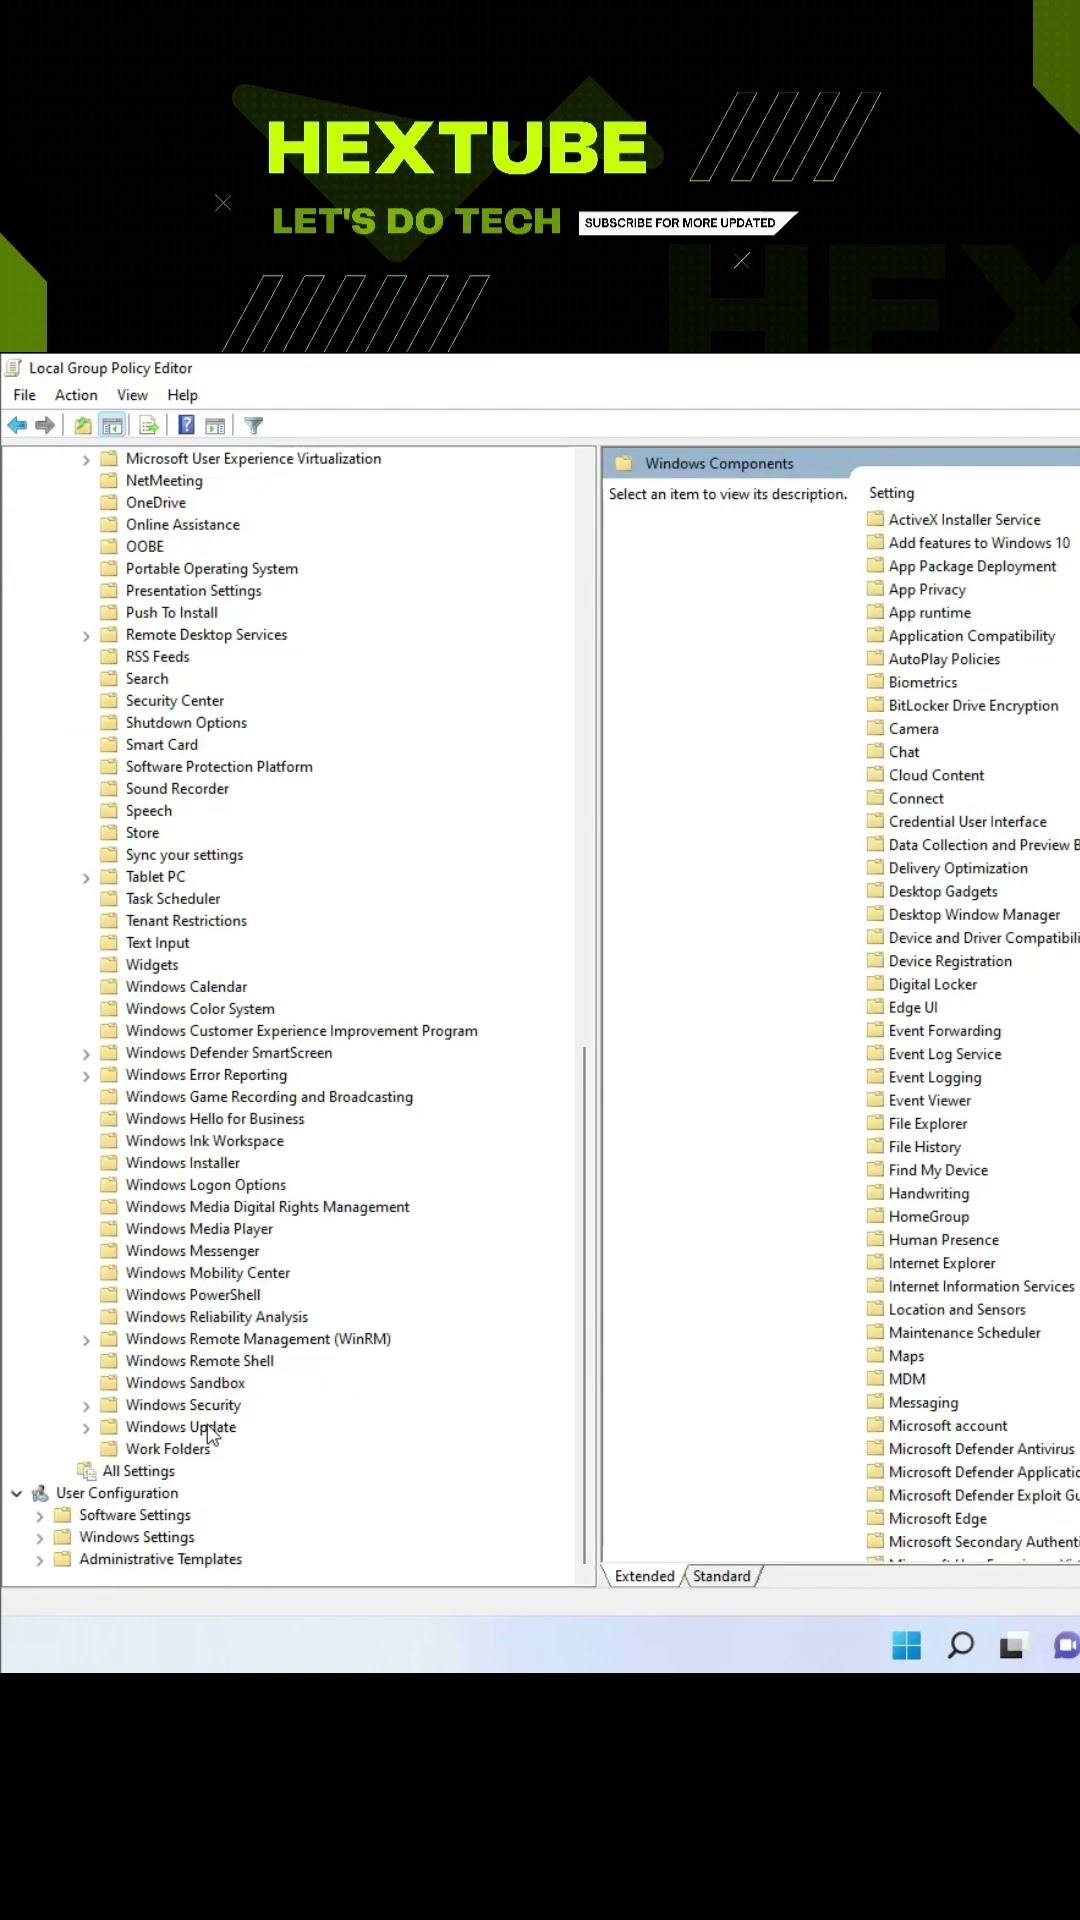Switch to the Extended tab
Image resolution: width=1080 pixels, height=1920 pixels.
click(645, 1576)
